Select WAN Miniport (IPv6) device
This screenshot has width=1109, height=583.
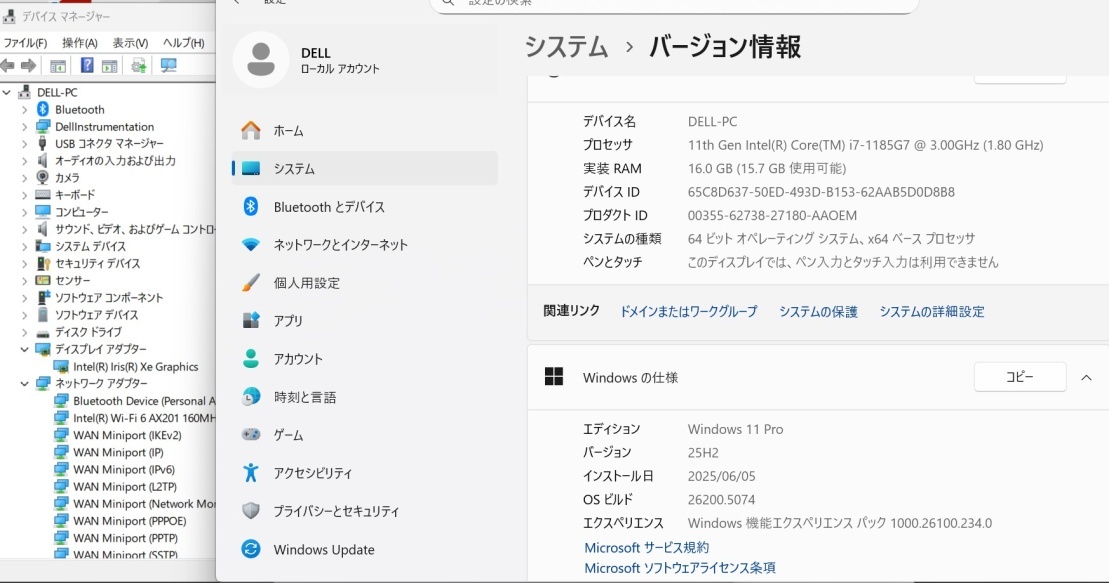tap(124, 470)
